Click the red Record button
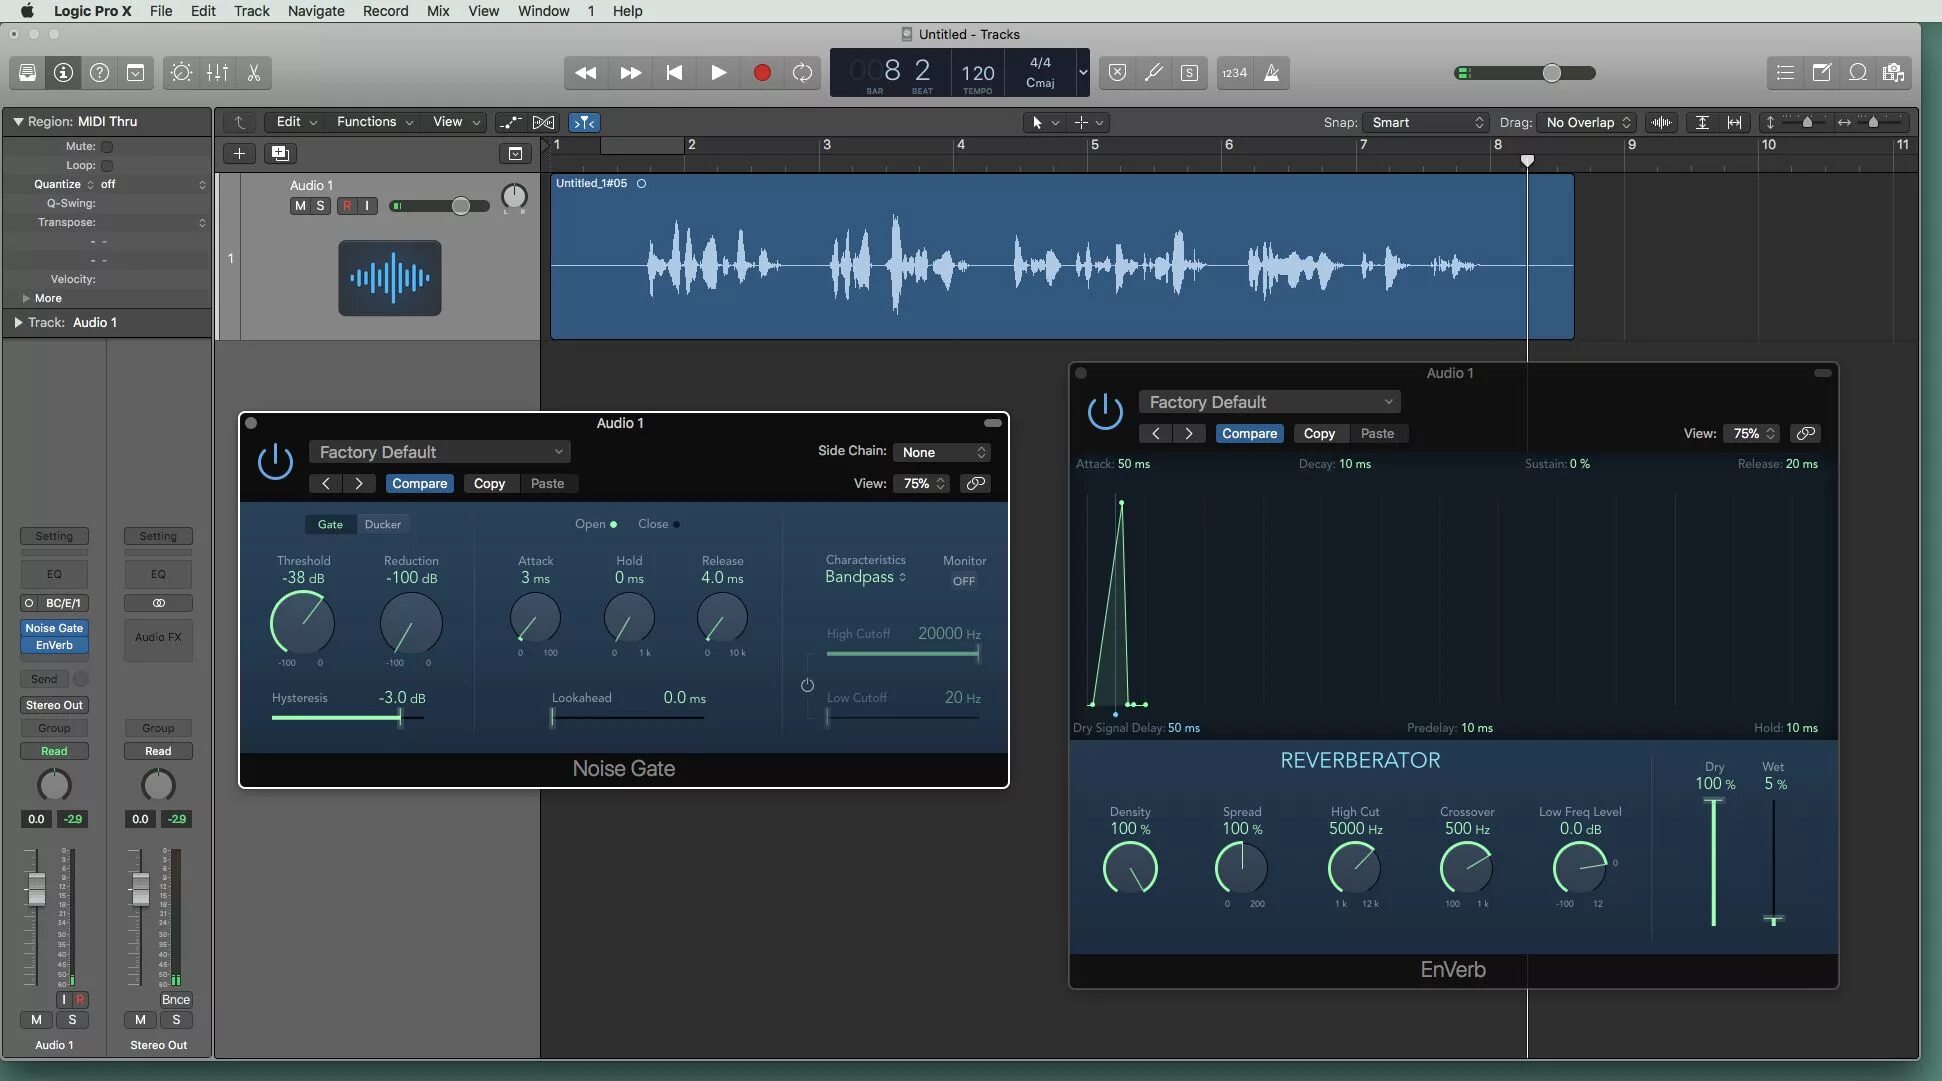The width and height of the screenshot is (1942, 1081). [x=762, y=73]
